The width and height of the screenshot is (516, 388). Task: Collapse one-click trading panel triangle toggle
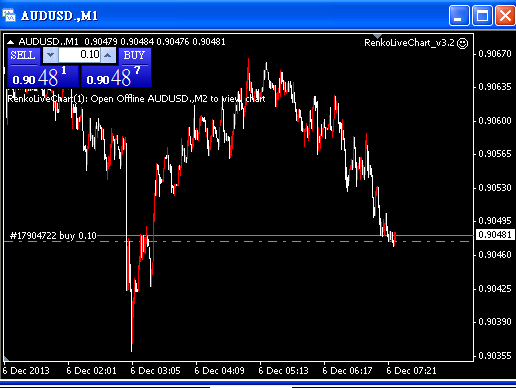11,42
